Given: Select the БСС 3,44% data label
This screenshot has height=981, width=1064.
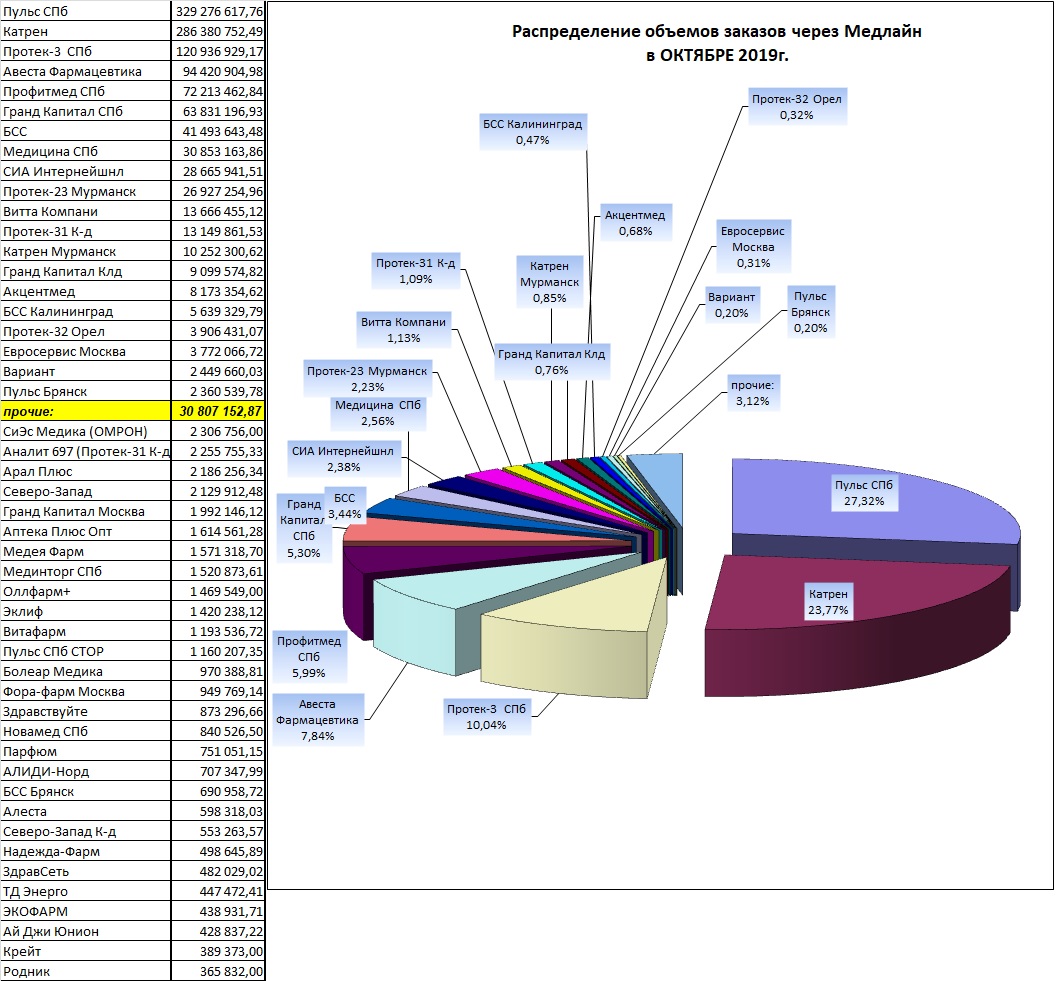Looking at the screenshot, I should tap(345, 506).
